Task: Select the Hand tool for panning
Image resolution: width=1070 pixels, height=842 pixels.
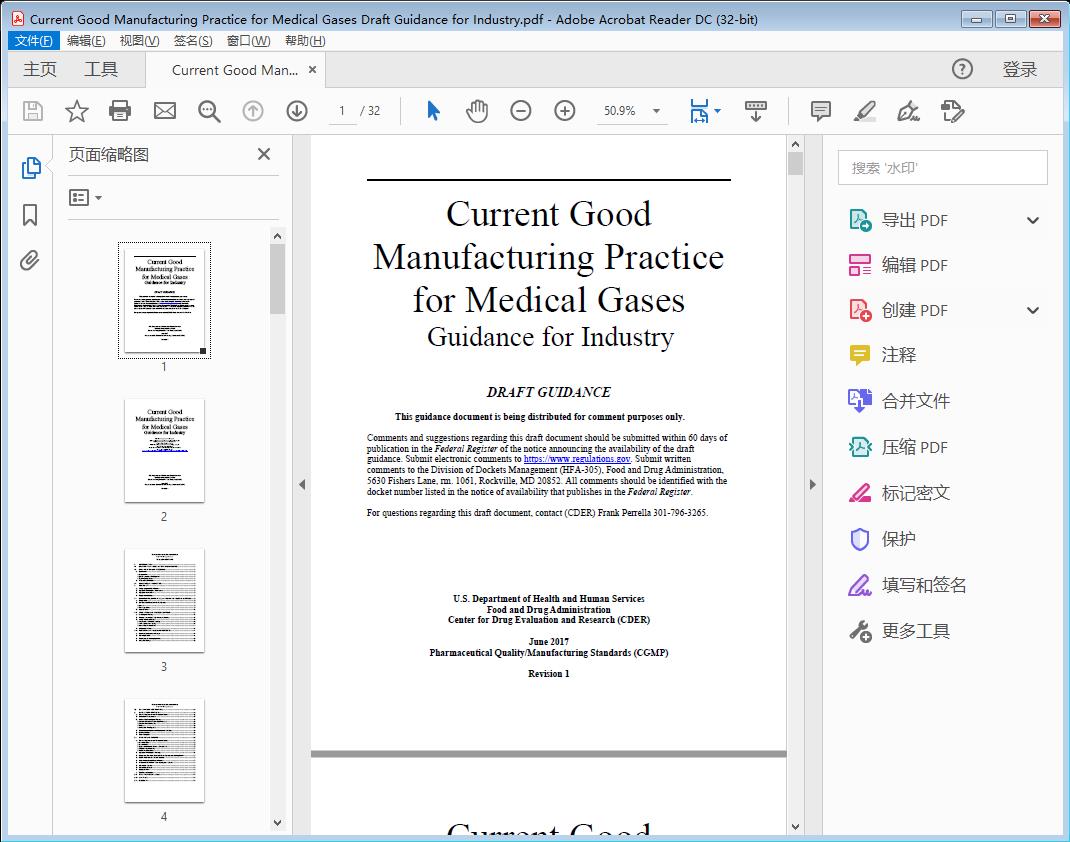Action: click(x=477, y=111)
